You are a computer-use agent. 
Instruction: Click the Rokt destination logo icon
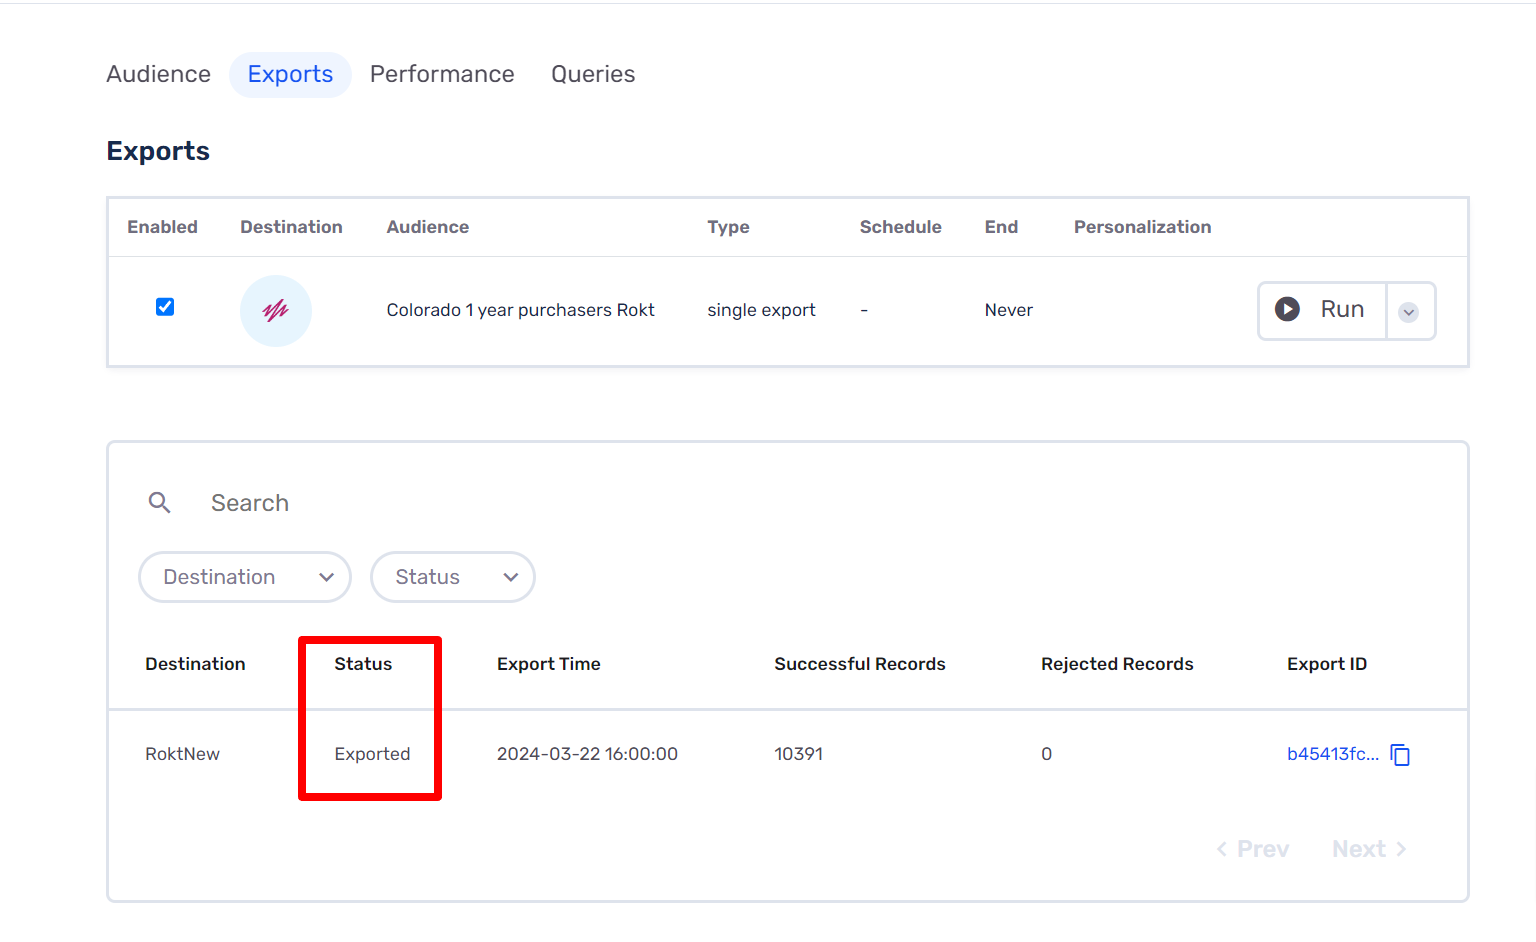coord(276,311)
